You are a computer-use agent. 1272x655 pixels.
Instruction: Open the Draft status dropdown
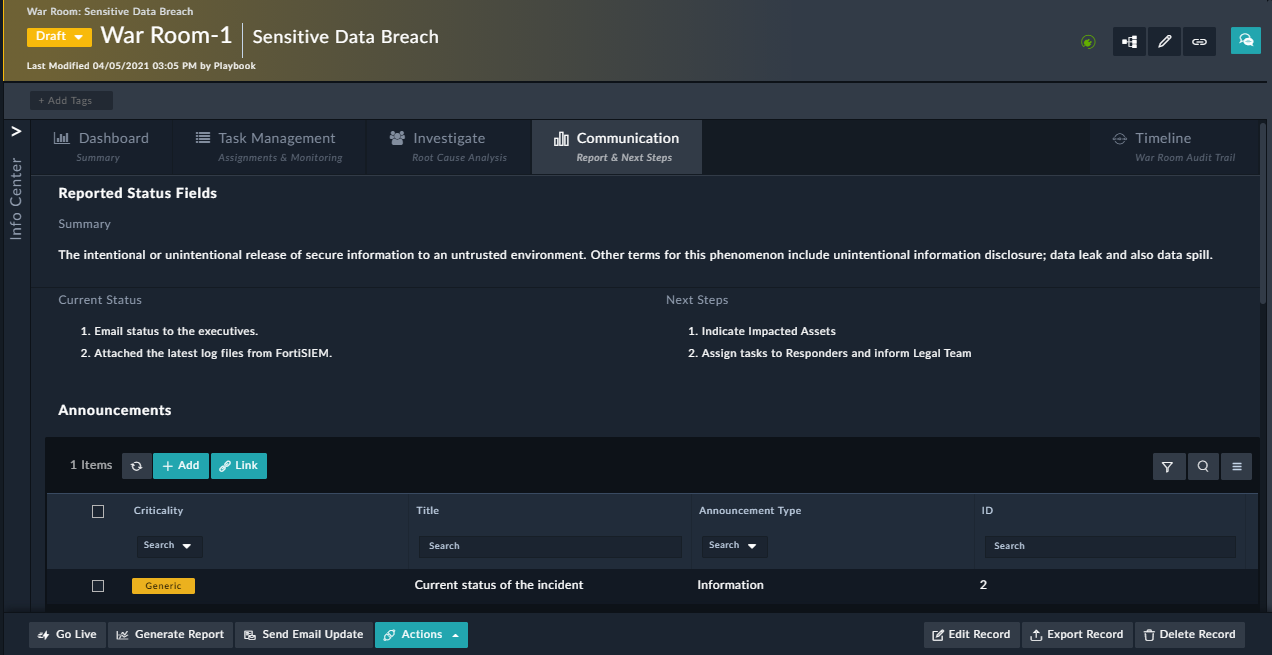click(x=59, y=37)
